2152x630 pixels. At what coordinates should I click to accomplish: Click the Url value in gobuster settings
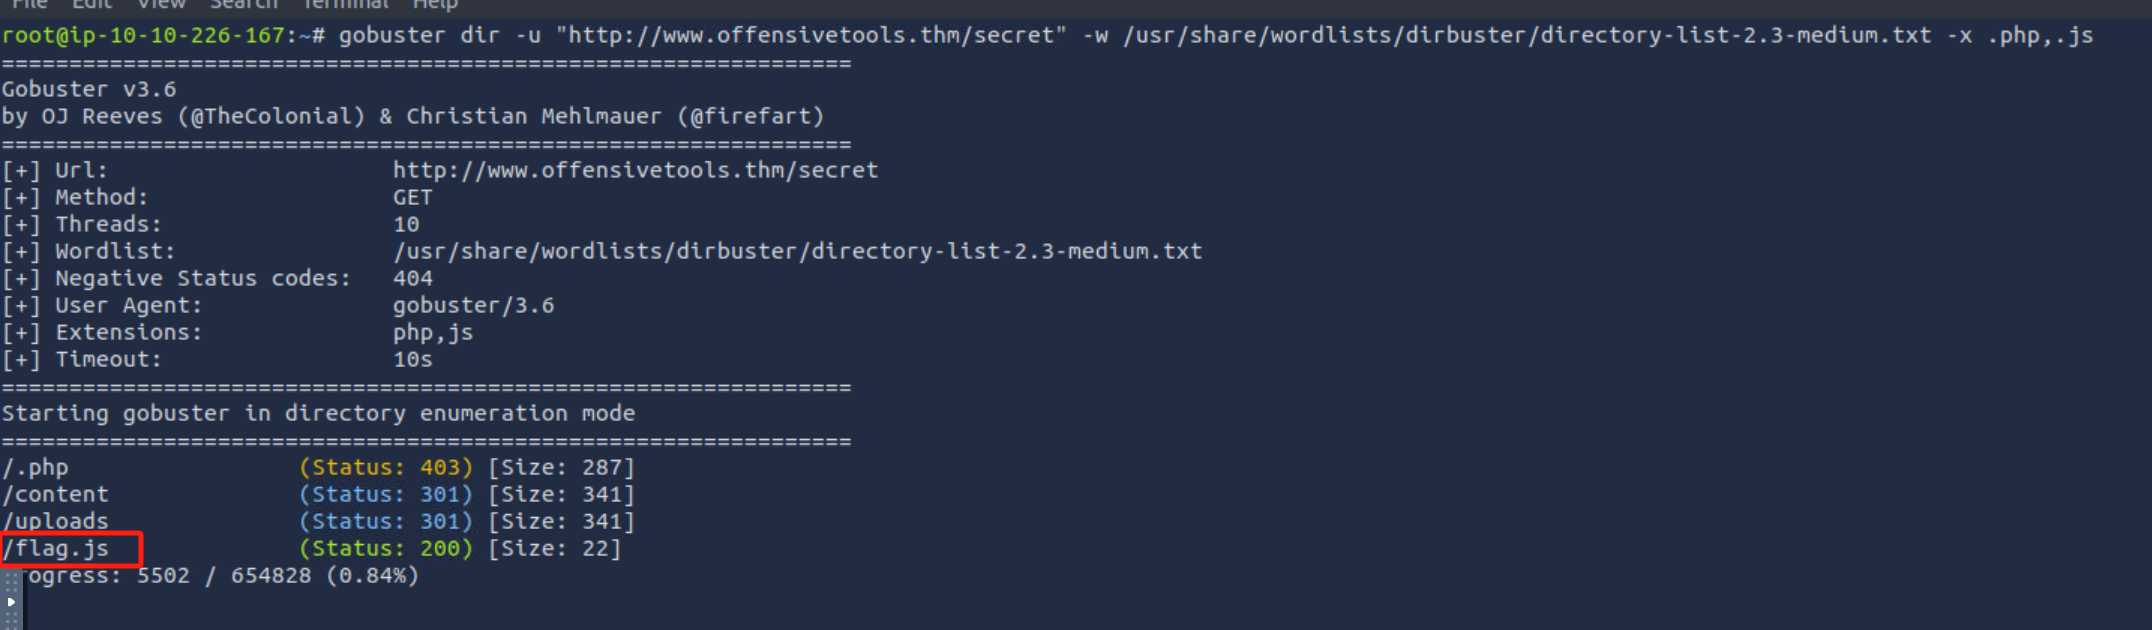coord(635,170)
